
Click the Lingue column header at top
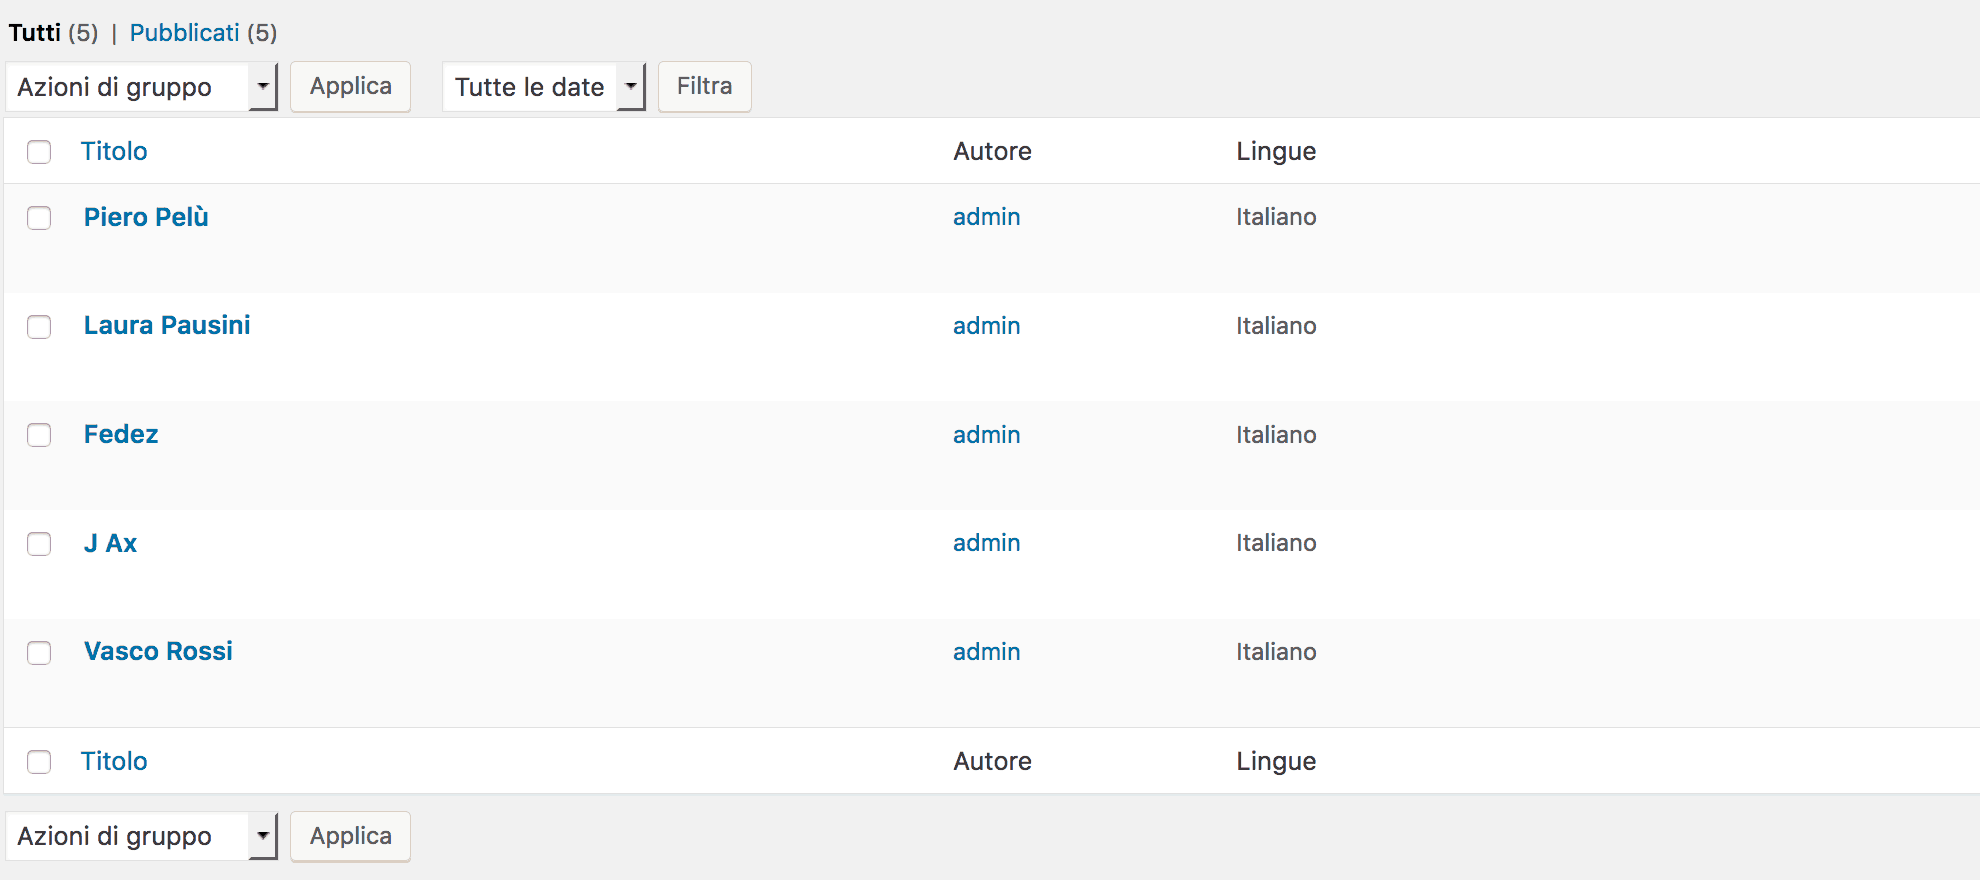[x=1276, y=151]
